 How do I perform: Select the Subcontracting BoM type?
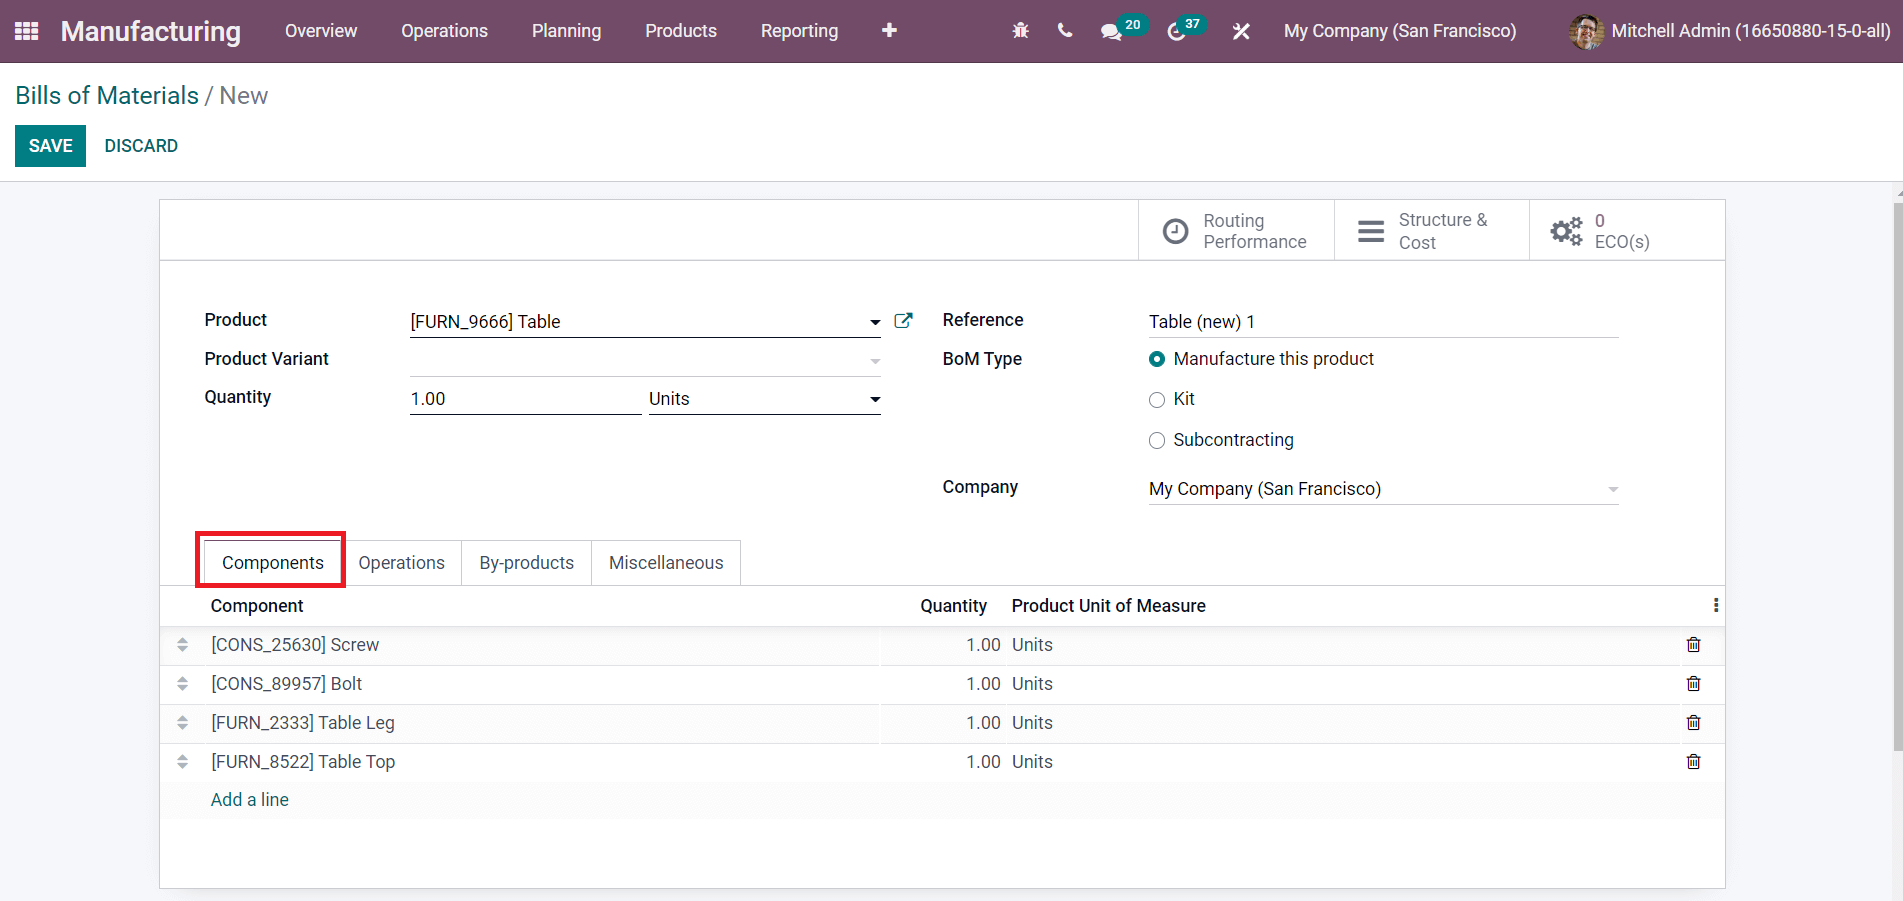tap(1157, 441)
